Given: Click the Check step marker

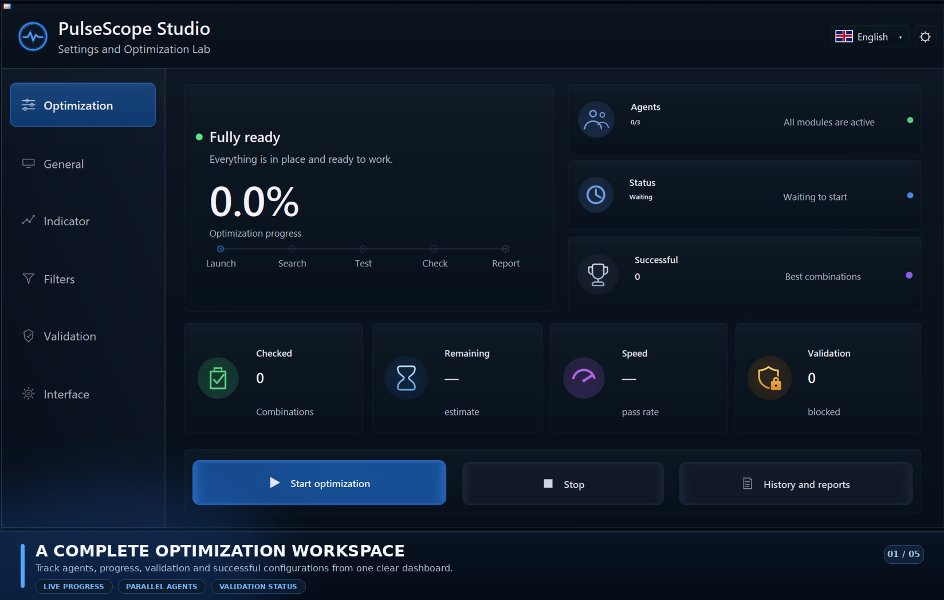Looking at the screenshot, I should click(x=434, y=249).
